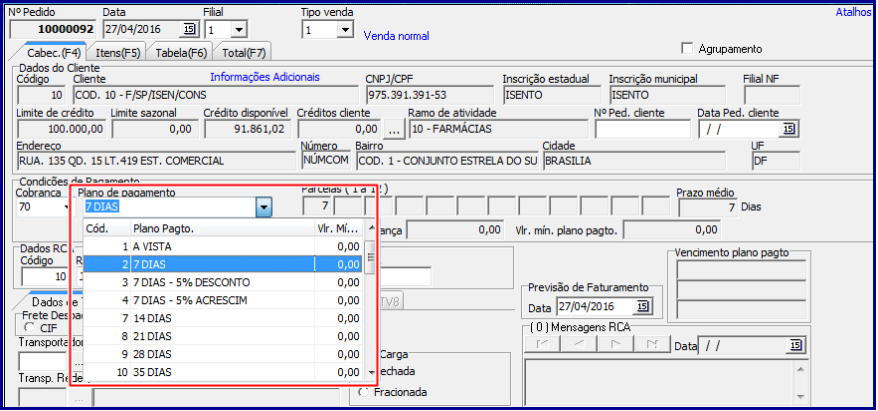
Task: Click the Plano de pagamento text field
Action: (x=170, y=209)
